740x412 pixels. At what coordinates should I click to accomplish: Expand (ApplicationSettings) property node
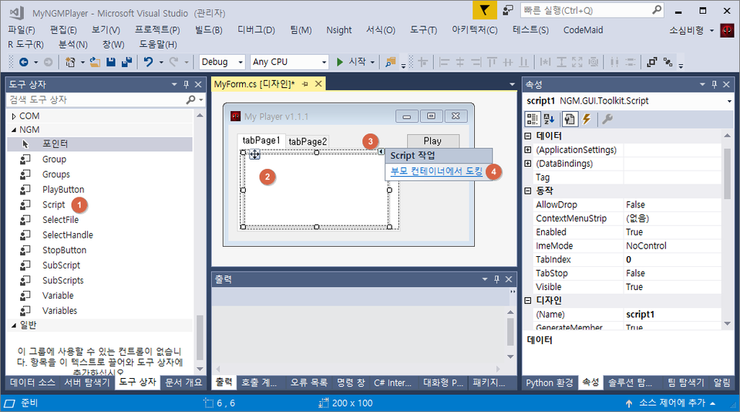[x=528, y=150]
